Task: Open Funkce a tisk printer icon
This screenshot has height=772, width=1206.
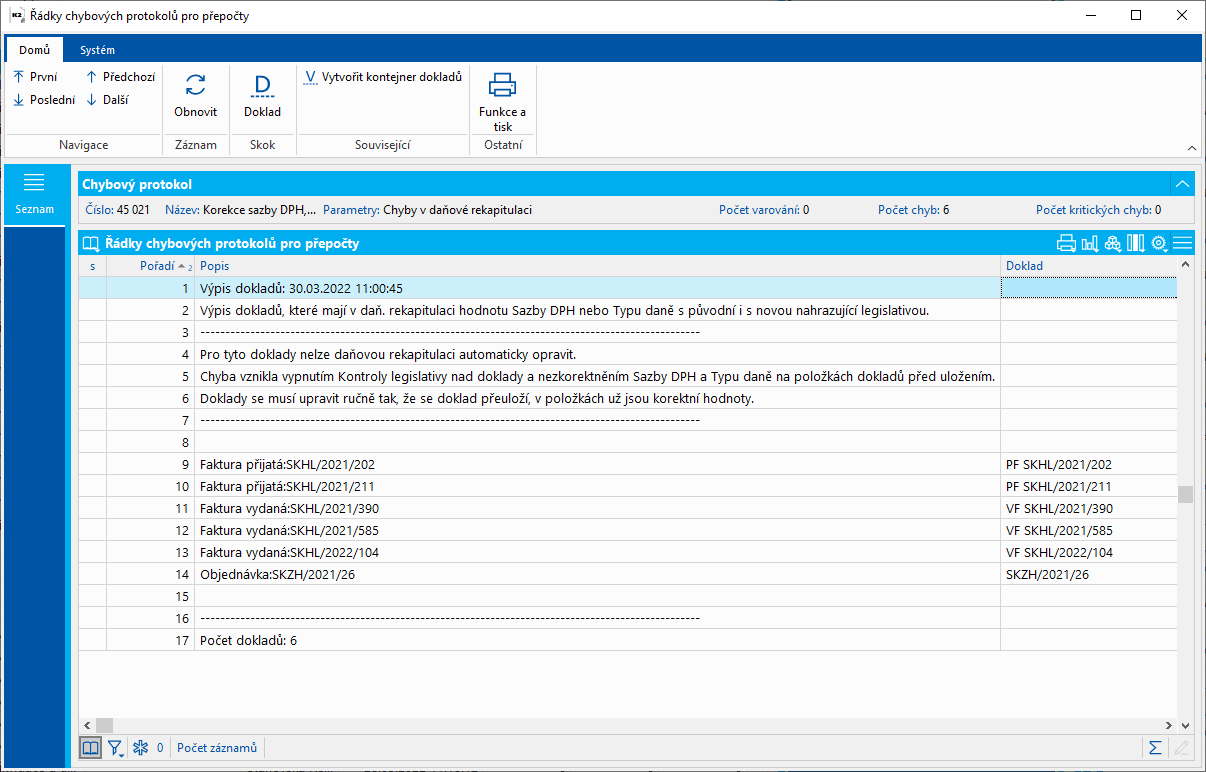Action: click(502, 86)
